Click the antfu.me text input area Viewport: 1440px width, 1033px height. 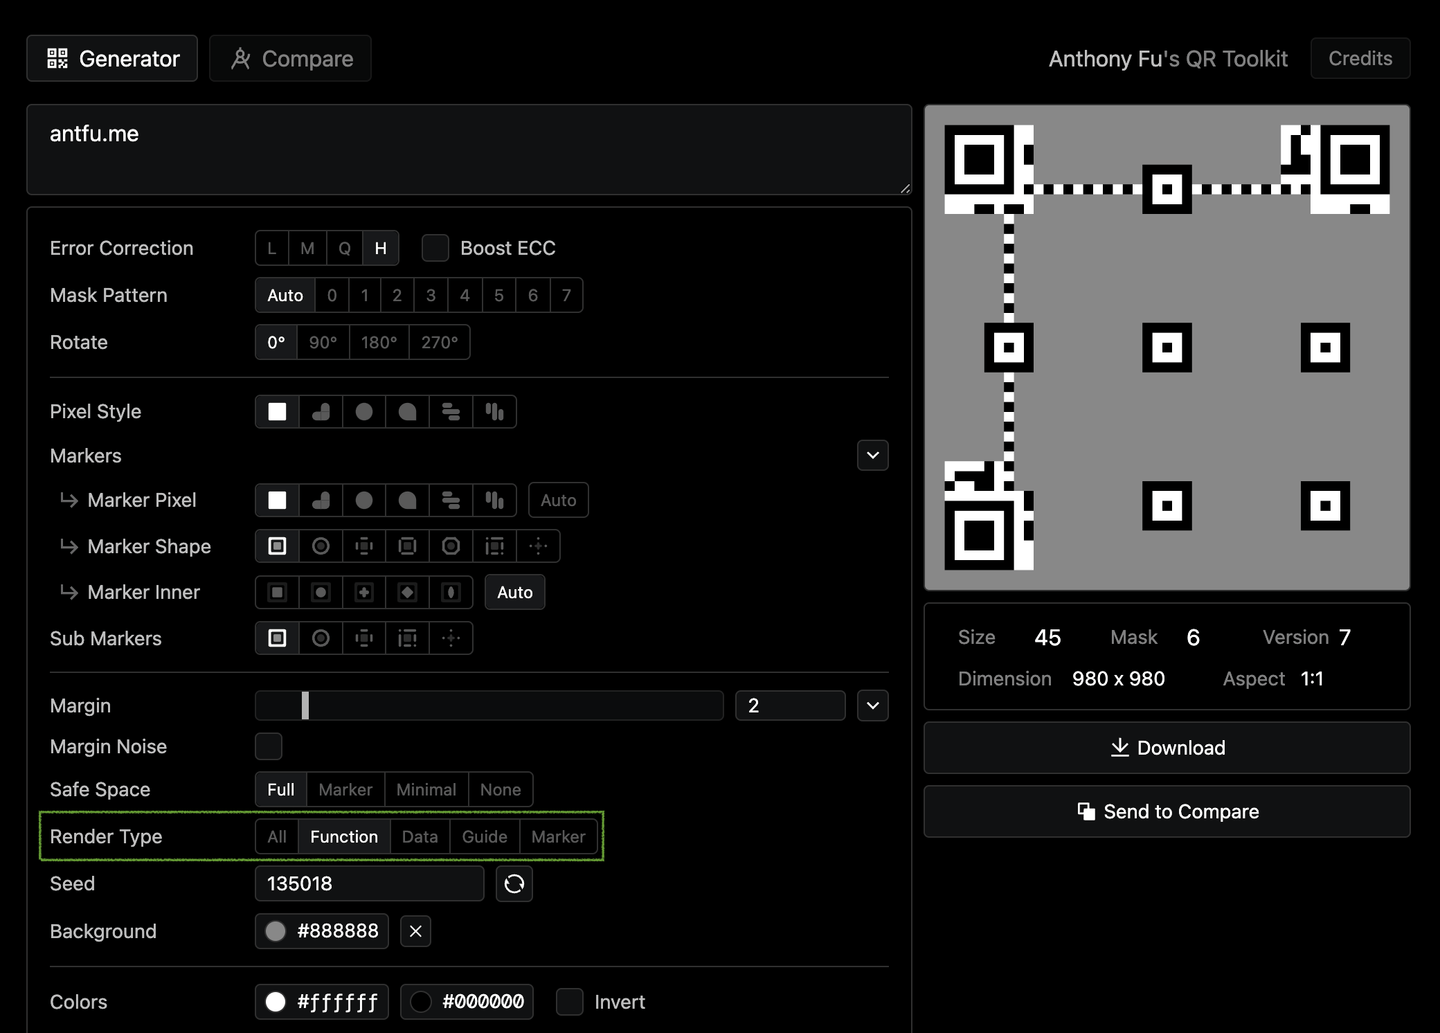468,150
